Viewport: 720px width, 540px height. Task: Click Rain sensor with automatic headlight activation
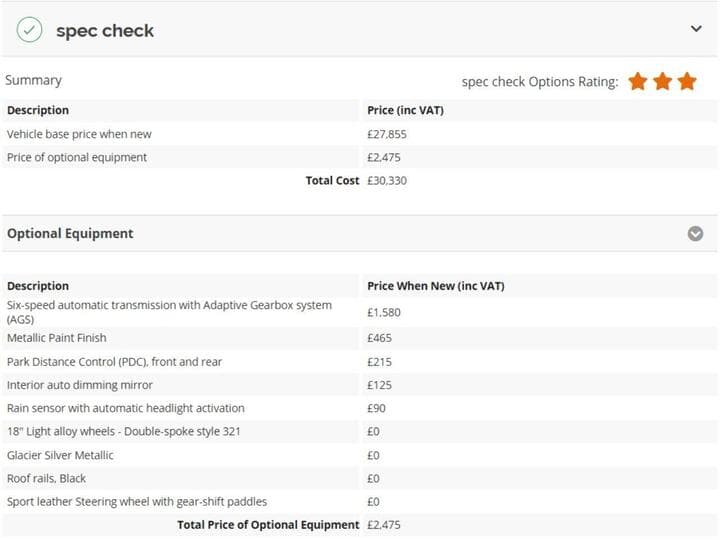pyautogui.click(x=126, y=408)
